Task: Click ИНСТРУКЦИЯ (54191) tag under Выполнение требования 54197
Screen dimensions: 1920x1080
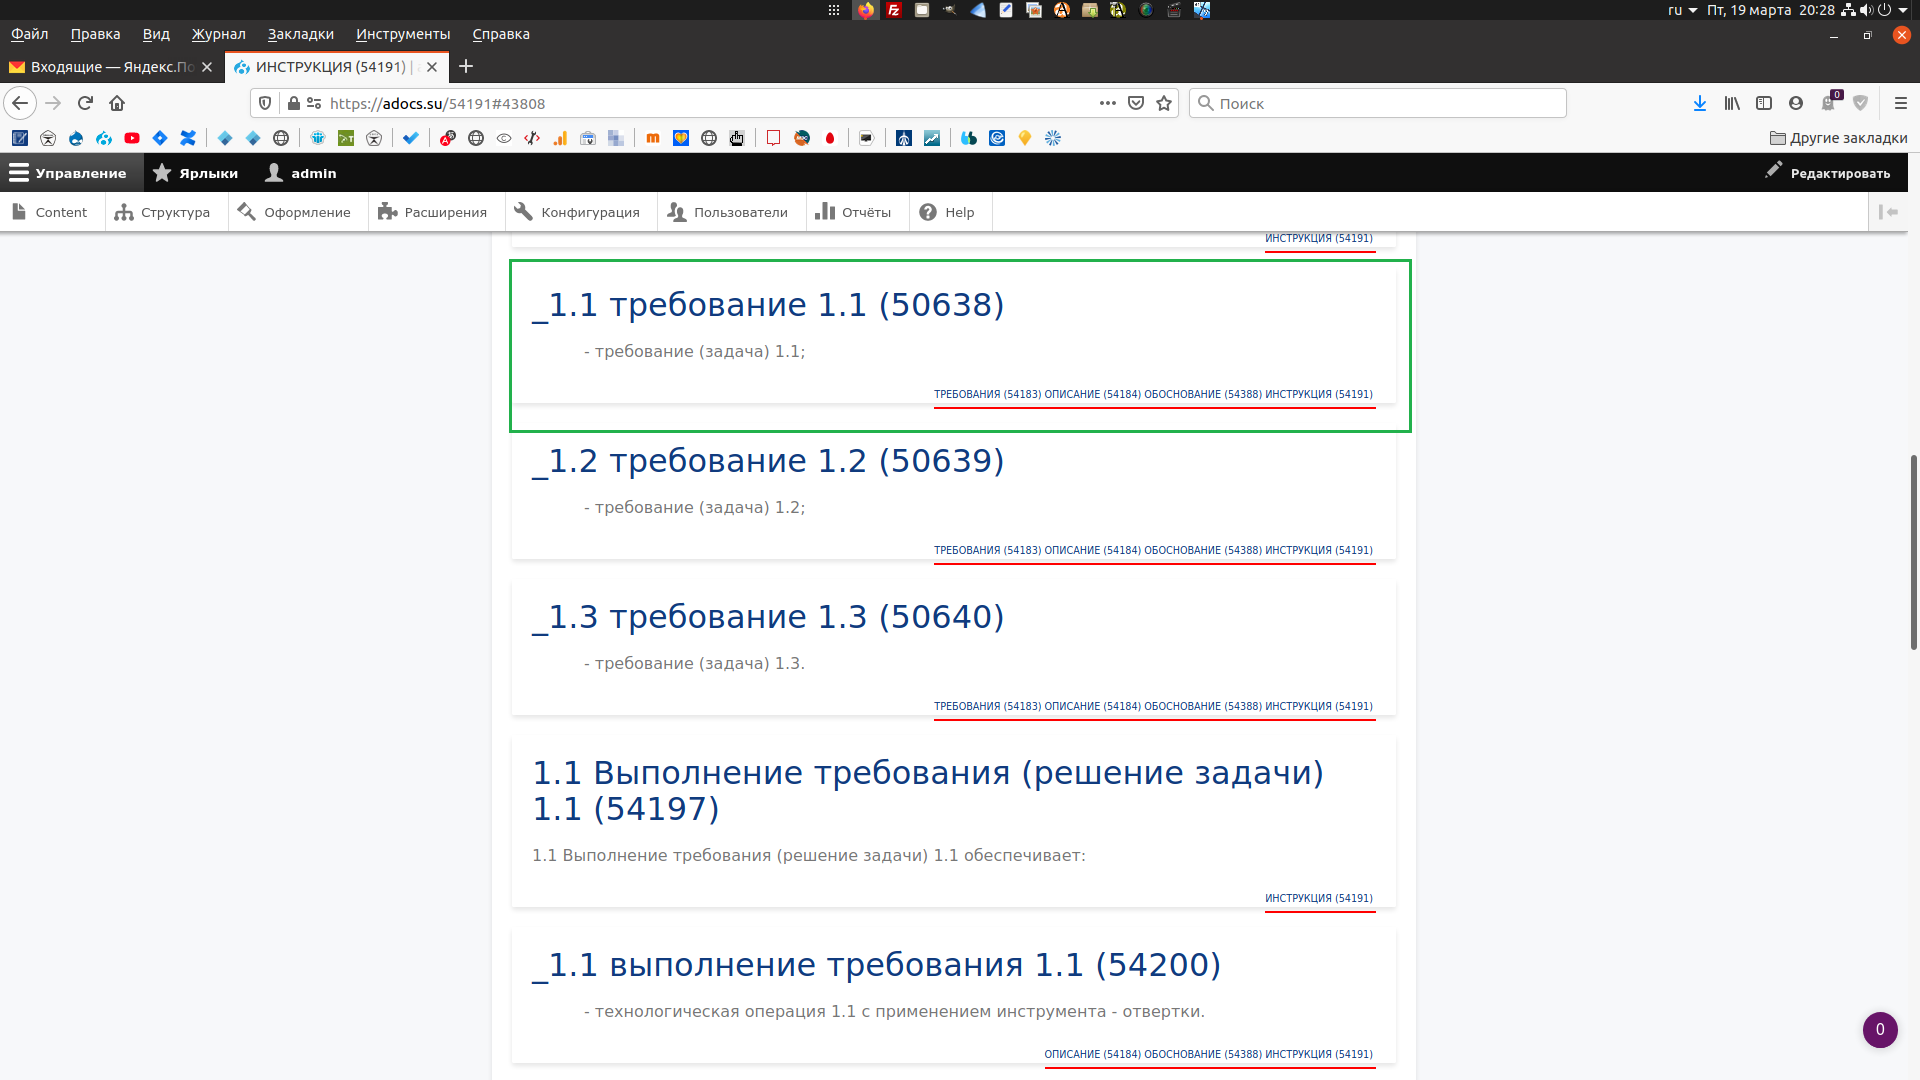Action: (1319, 898)
